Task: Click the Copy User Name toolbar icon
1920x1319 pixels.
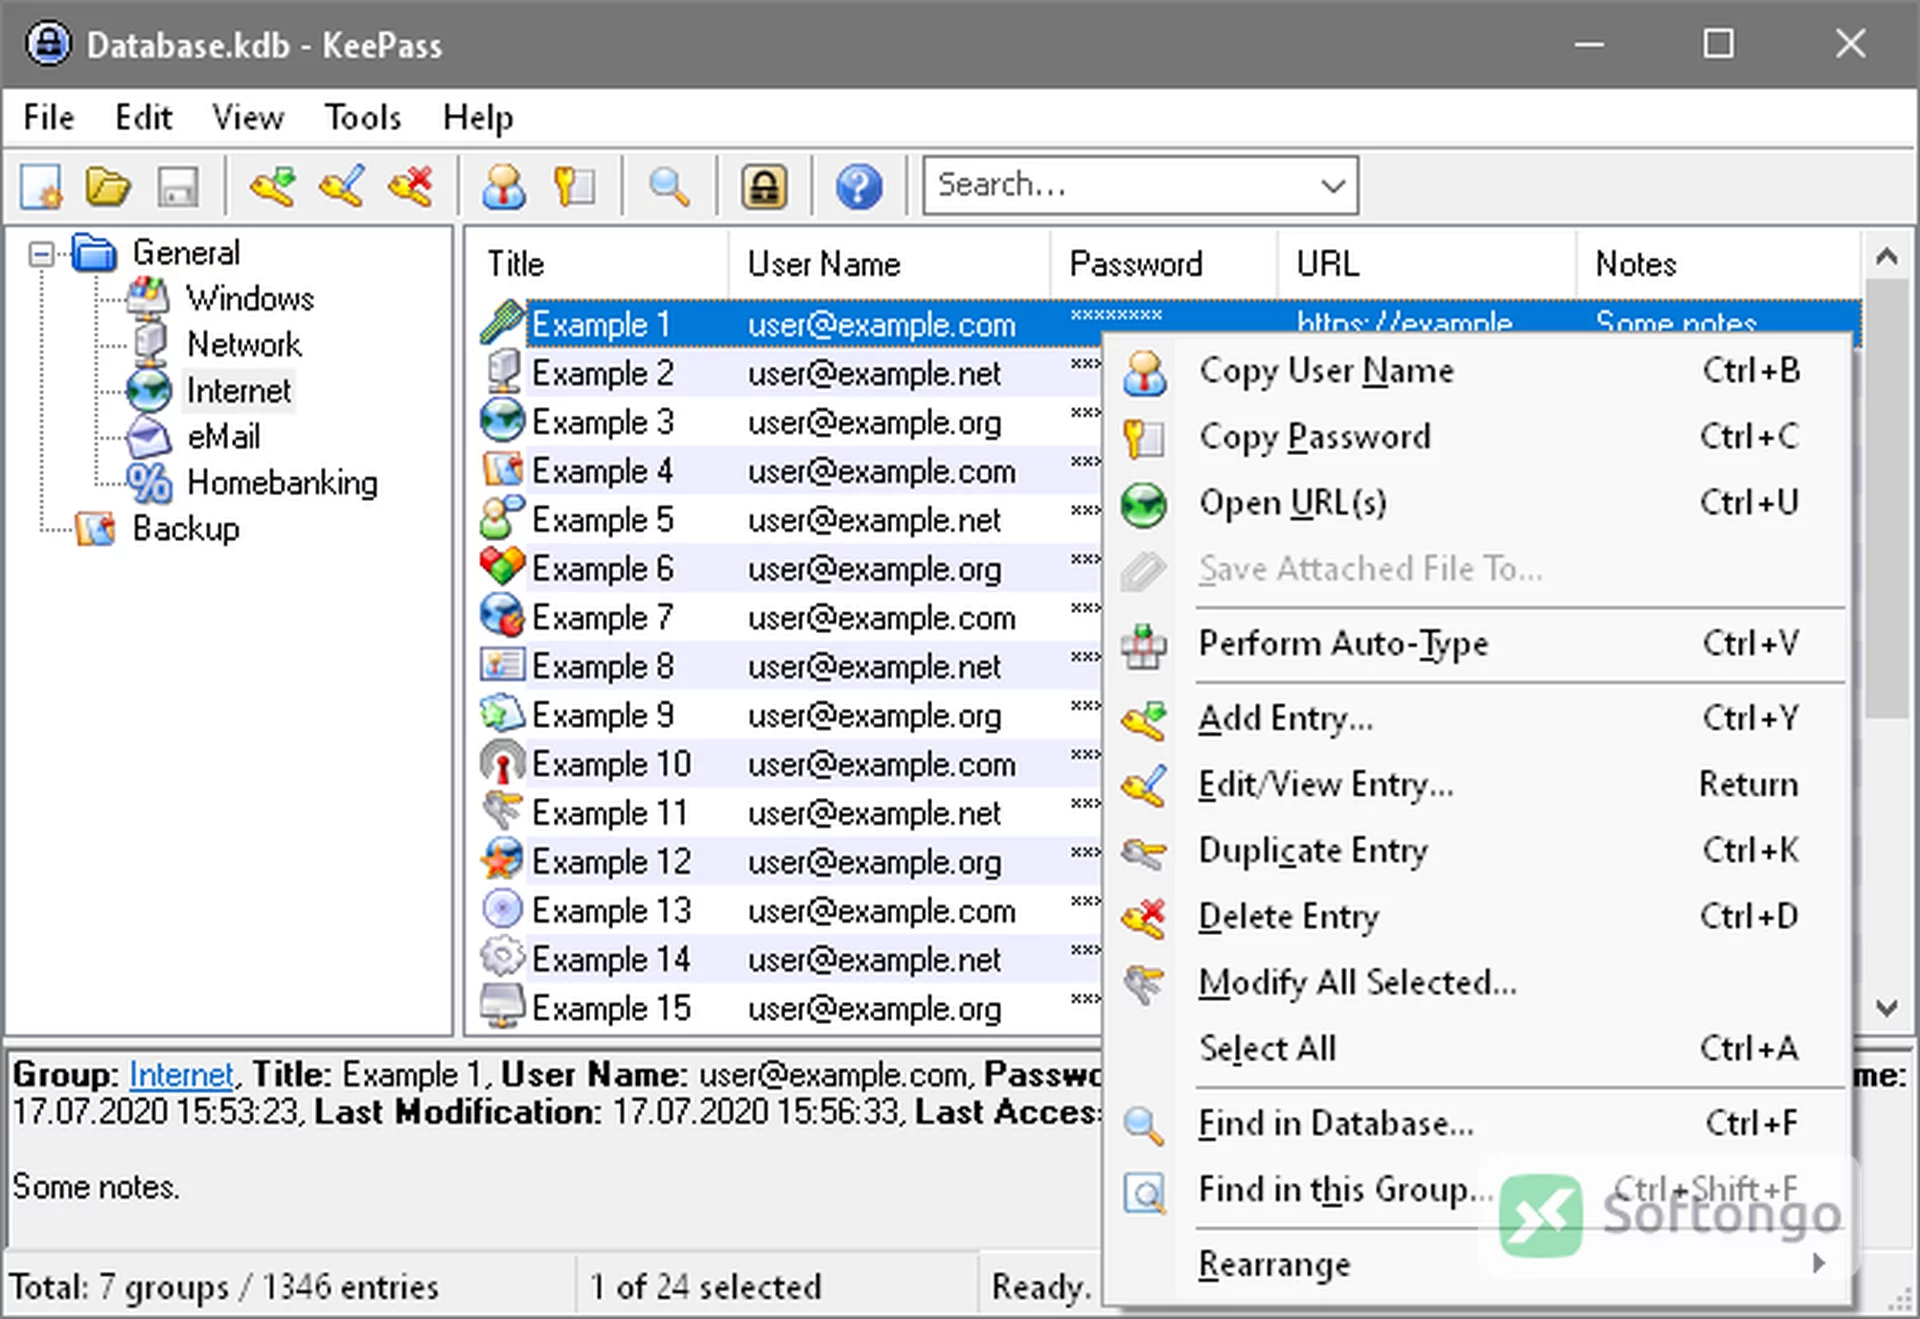Action: pyautogui.click(x=504, y=186)
